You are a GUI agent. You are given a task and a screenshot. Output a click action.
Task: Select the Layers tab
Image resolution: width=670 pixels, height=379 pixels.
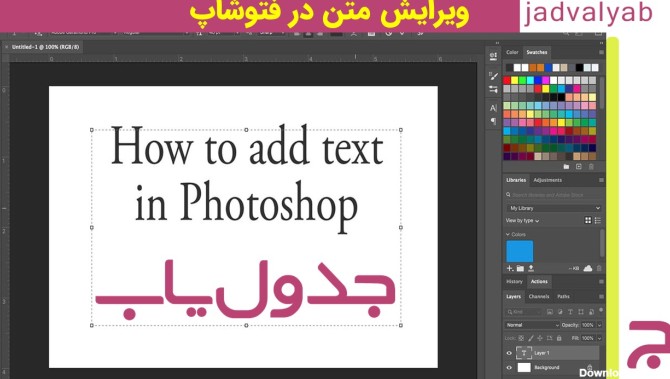click(513, 297)
